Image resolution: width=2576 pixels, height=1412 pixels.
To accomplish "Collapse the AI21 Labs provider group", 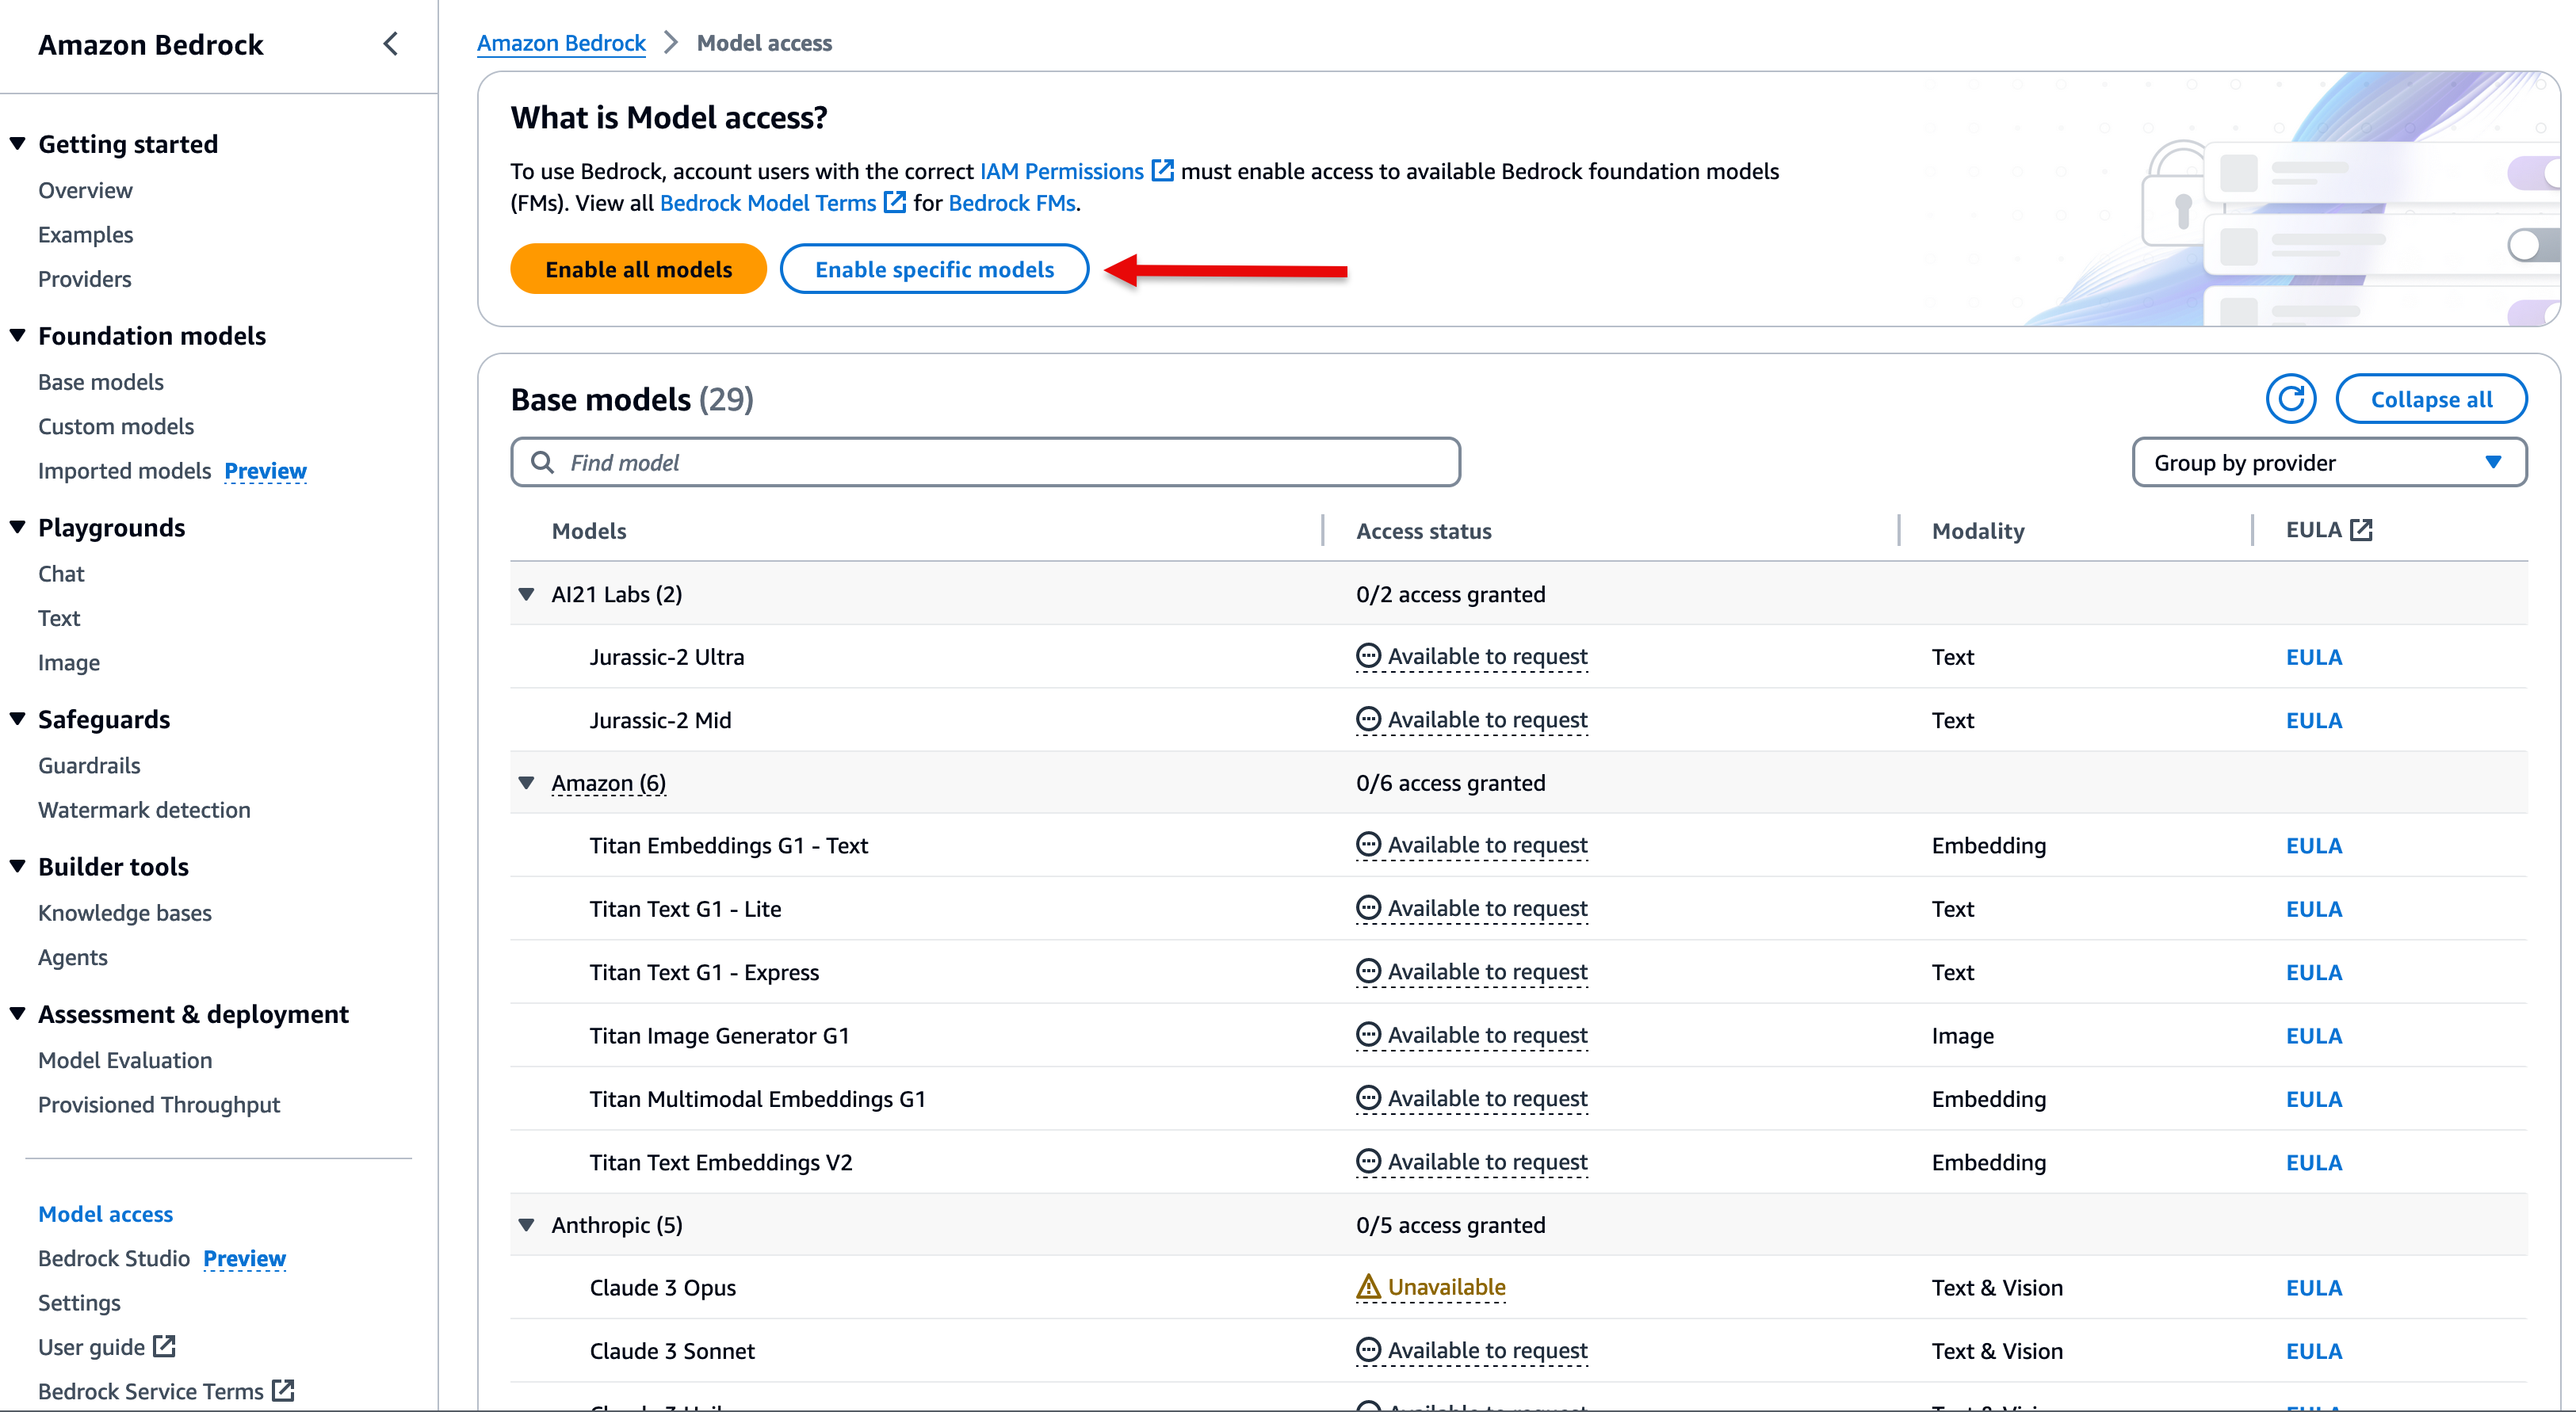I will pyautogui.click(x=527, y=594).
